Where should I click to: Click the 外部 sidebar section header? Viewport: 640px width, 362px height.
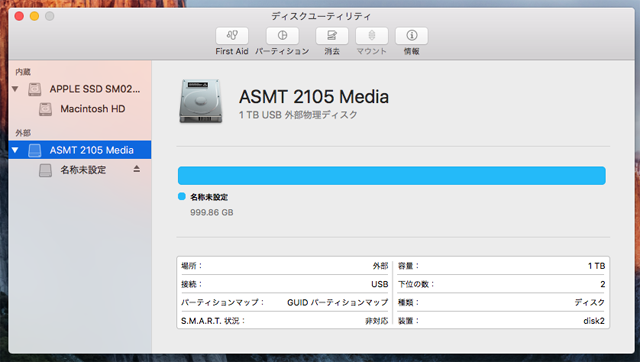[23, 133]
